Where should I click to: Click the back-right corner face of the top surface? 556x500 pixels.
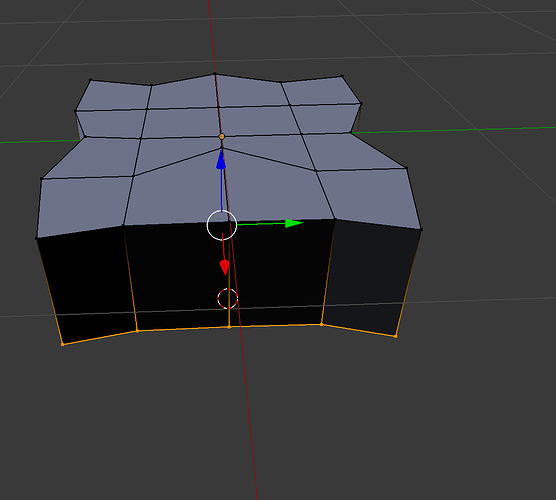[x=321, y=90]
